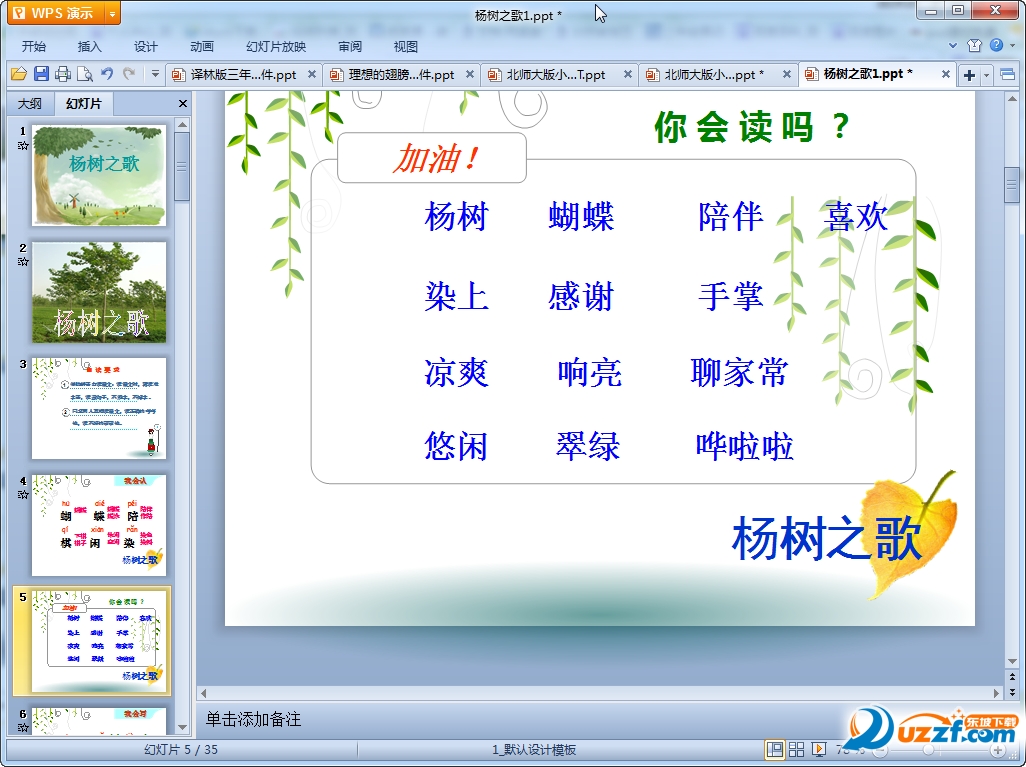Switch to slide sorter view

coord(796,749)
